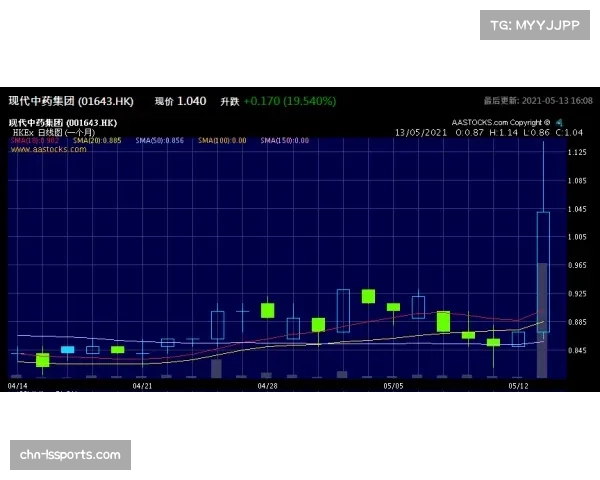Click the current price value 1.040
This screenshot has width=600, height=480.
pyautogui.click(x=191, y=101)
